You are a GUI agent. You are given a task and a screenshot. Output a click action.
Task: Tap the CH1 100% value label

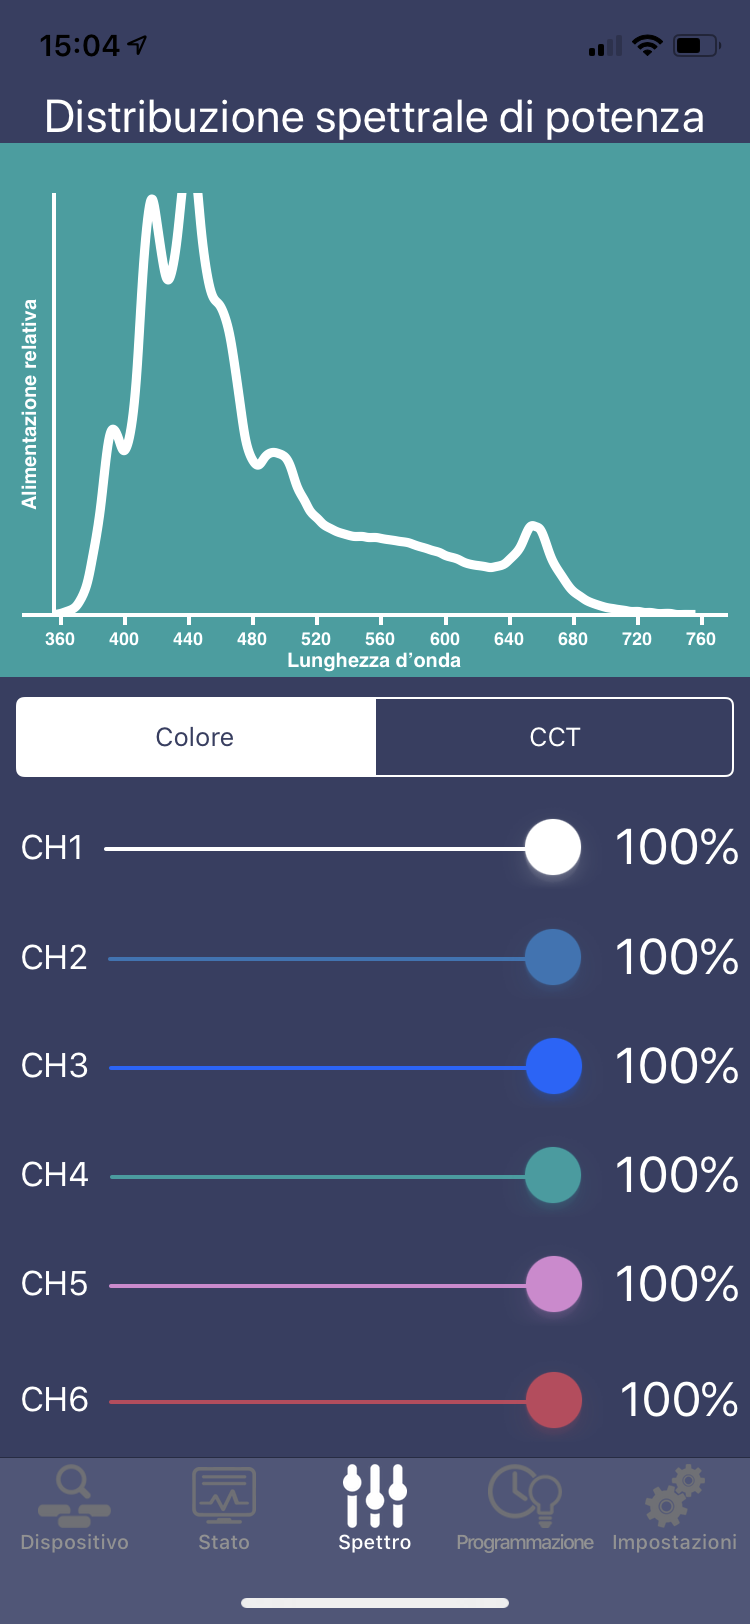click(x=677, y=848)
